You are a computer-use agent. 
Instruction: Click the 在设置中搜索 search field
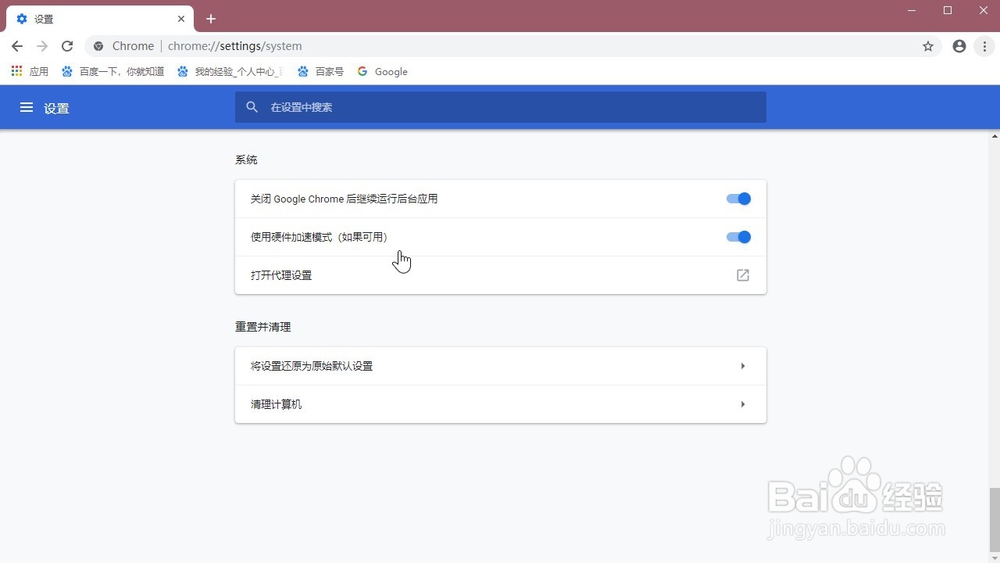(501, 107)
